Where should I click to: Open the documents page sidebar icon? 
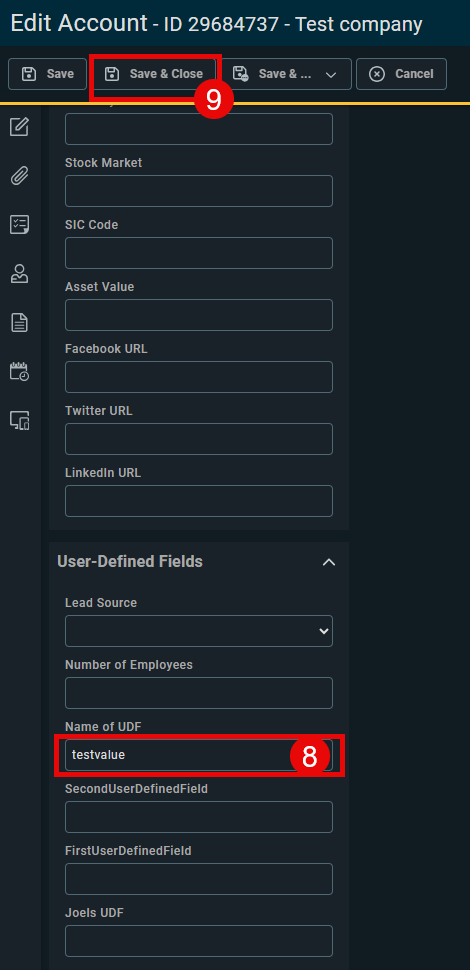pos(20,322)
